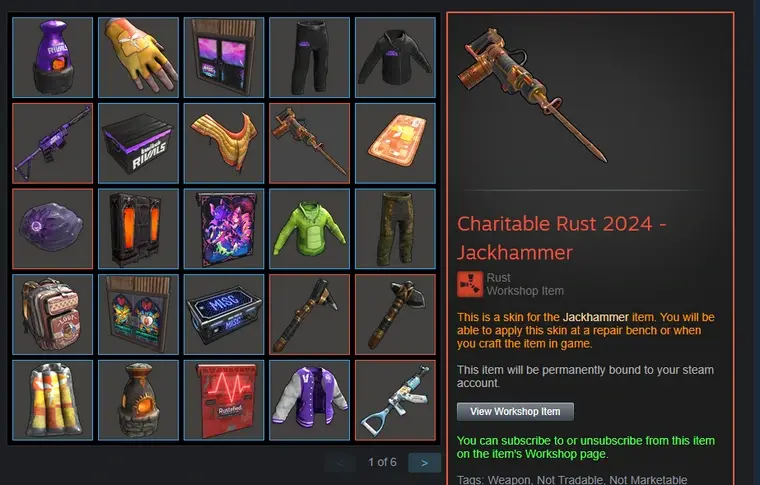Select the jackhammer skin in grid
The width and height of the screenshot is (760, 485).
pyautogui.click(x=309, y=143)
